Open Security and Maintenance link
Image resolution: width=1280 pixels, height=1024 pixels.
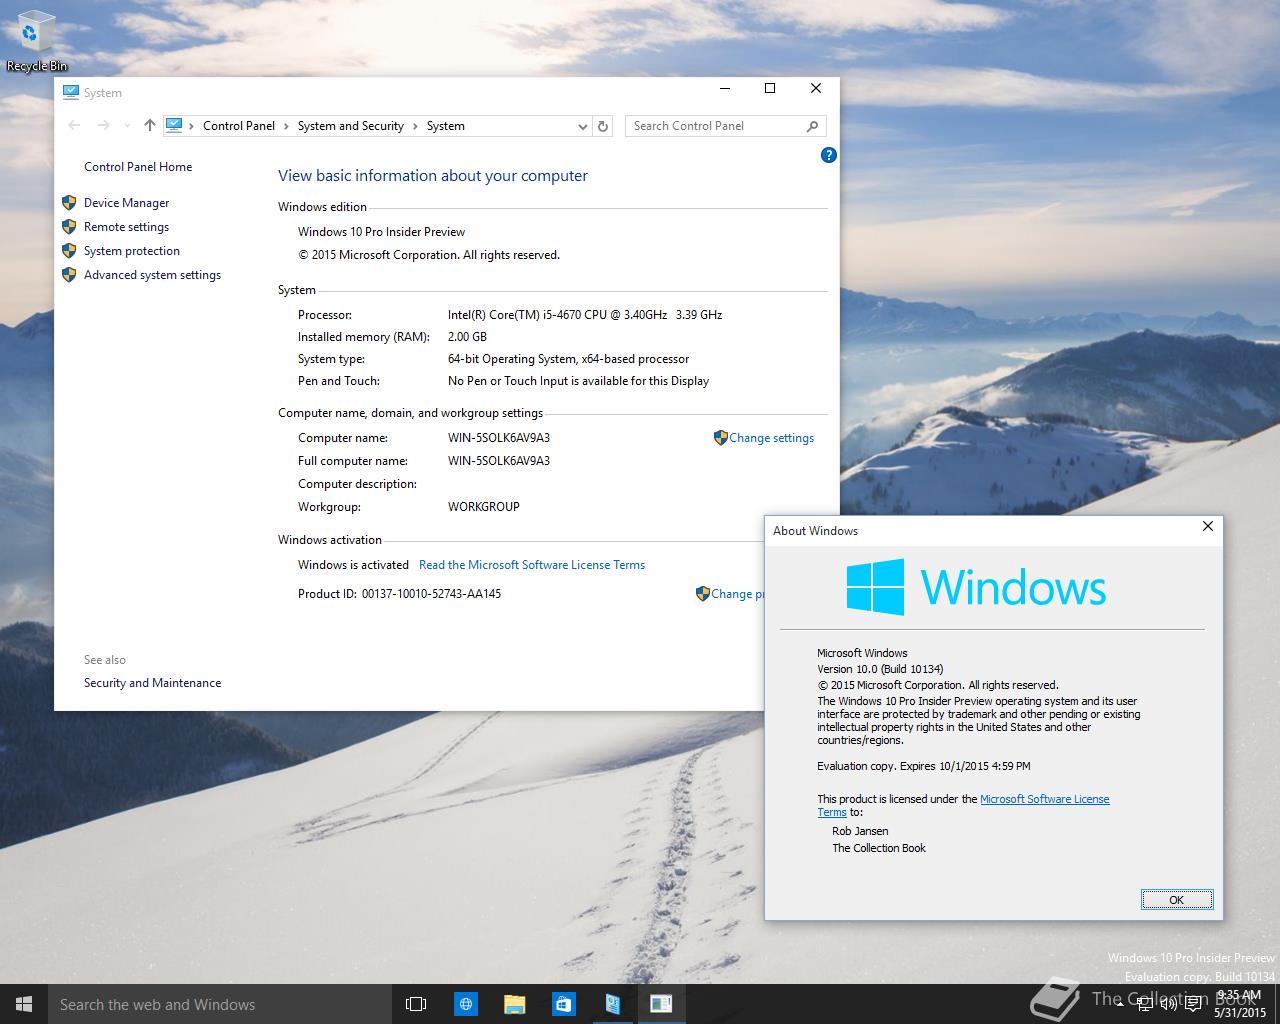[153, 683]
